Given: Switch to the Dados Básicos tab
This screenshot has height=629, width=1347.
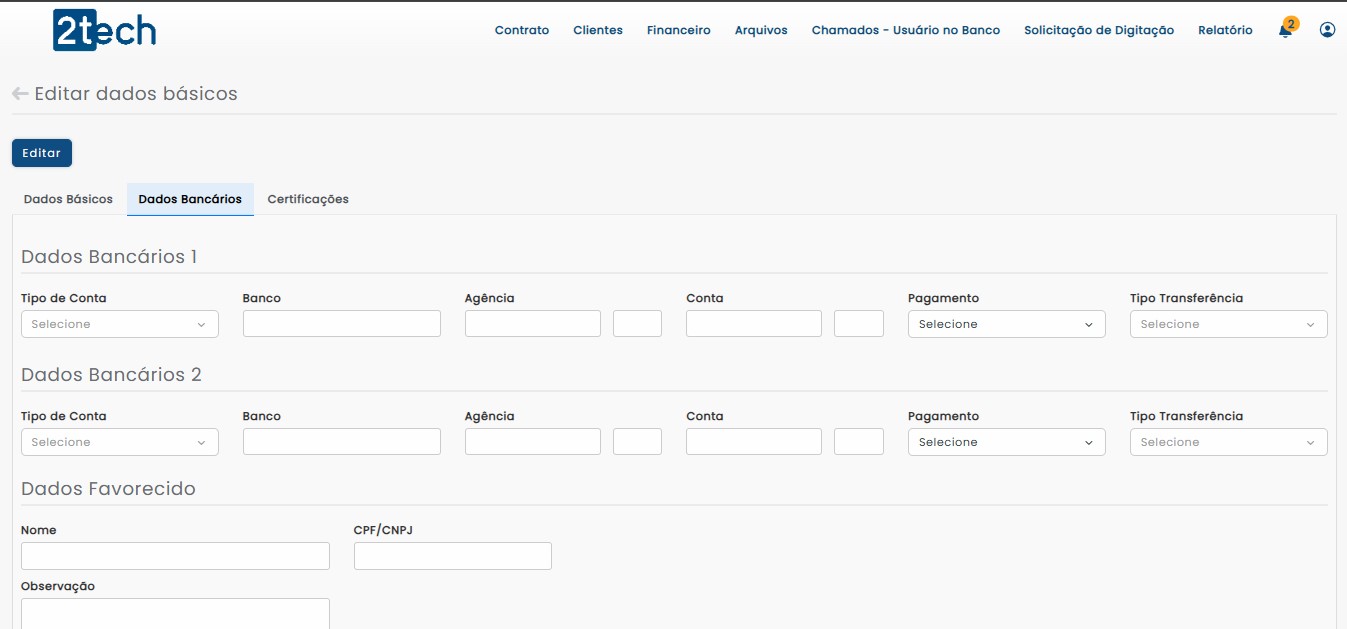Looking at the screenshot, I should click(x=68, y=199).
